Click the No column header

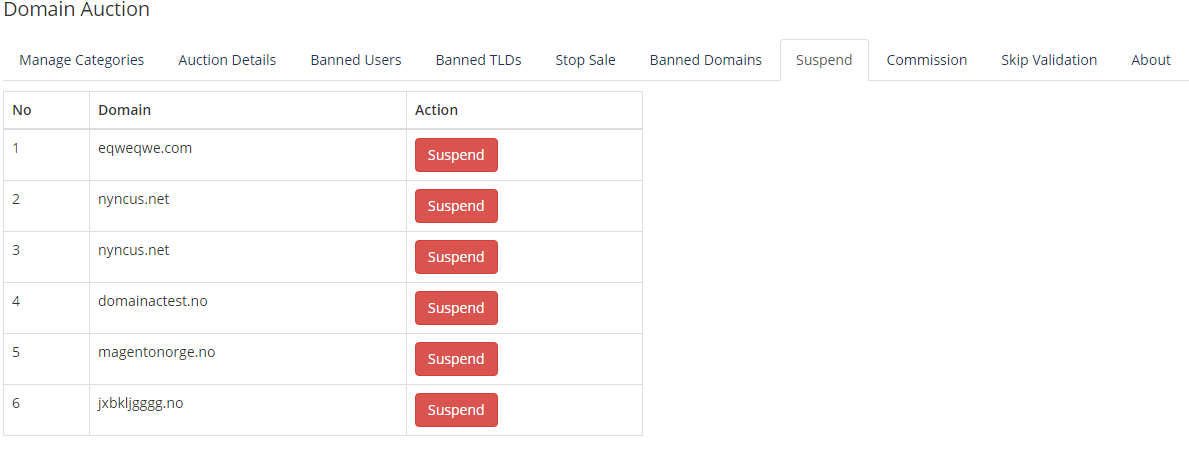22,110
